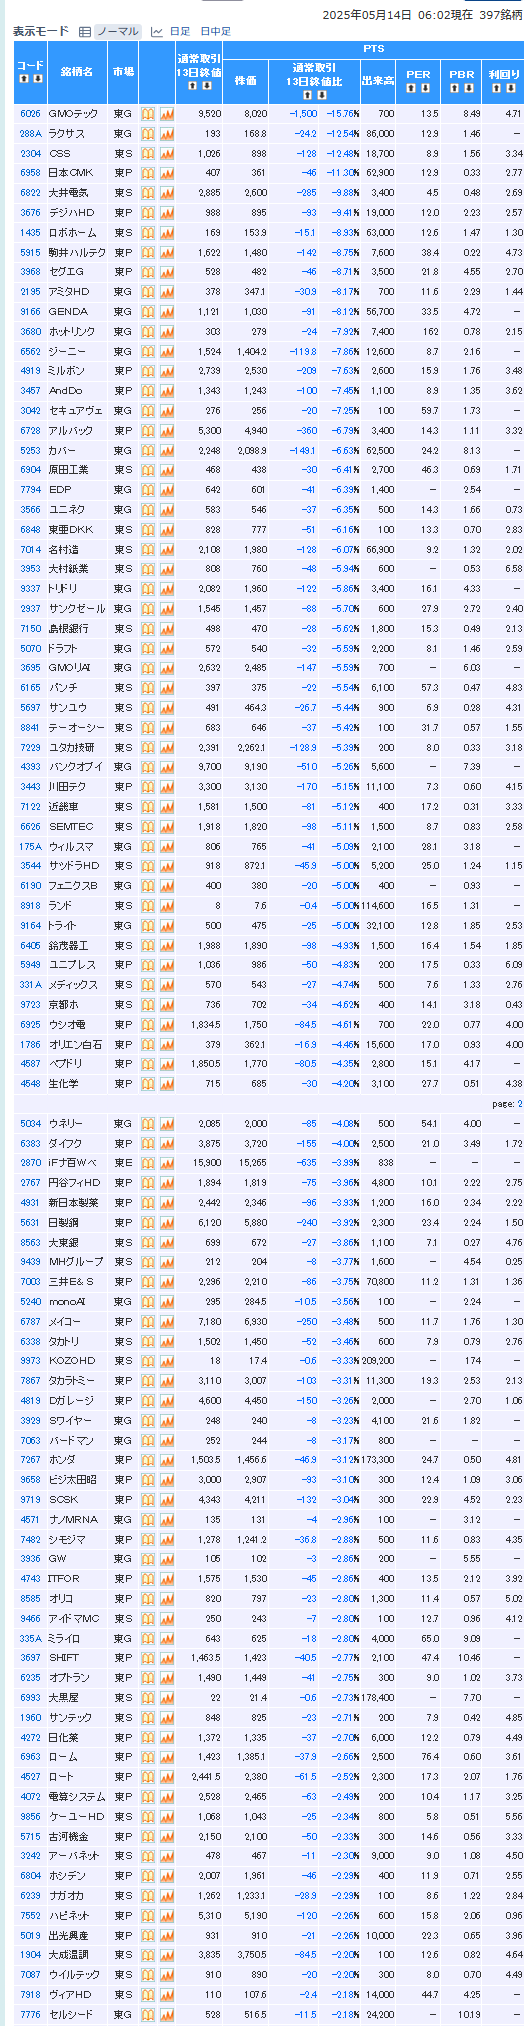Open stock code 6026 link
The height and width of the screenshot is (2026, 531).
pyautogui.click(x=30, y=114)
